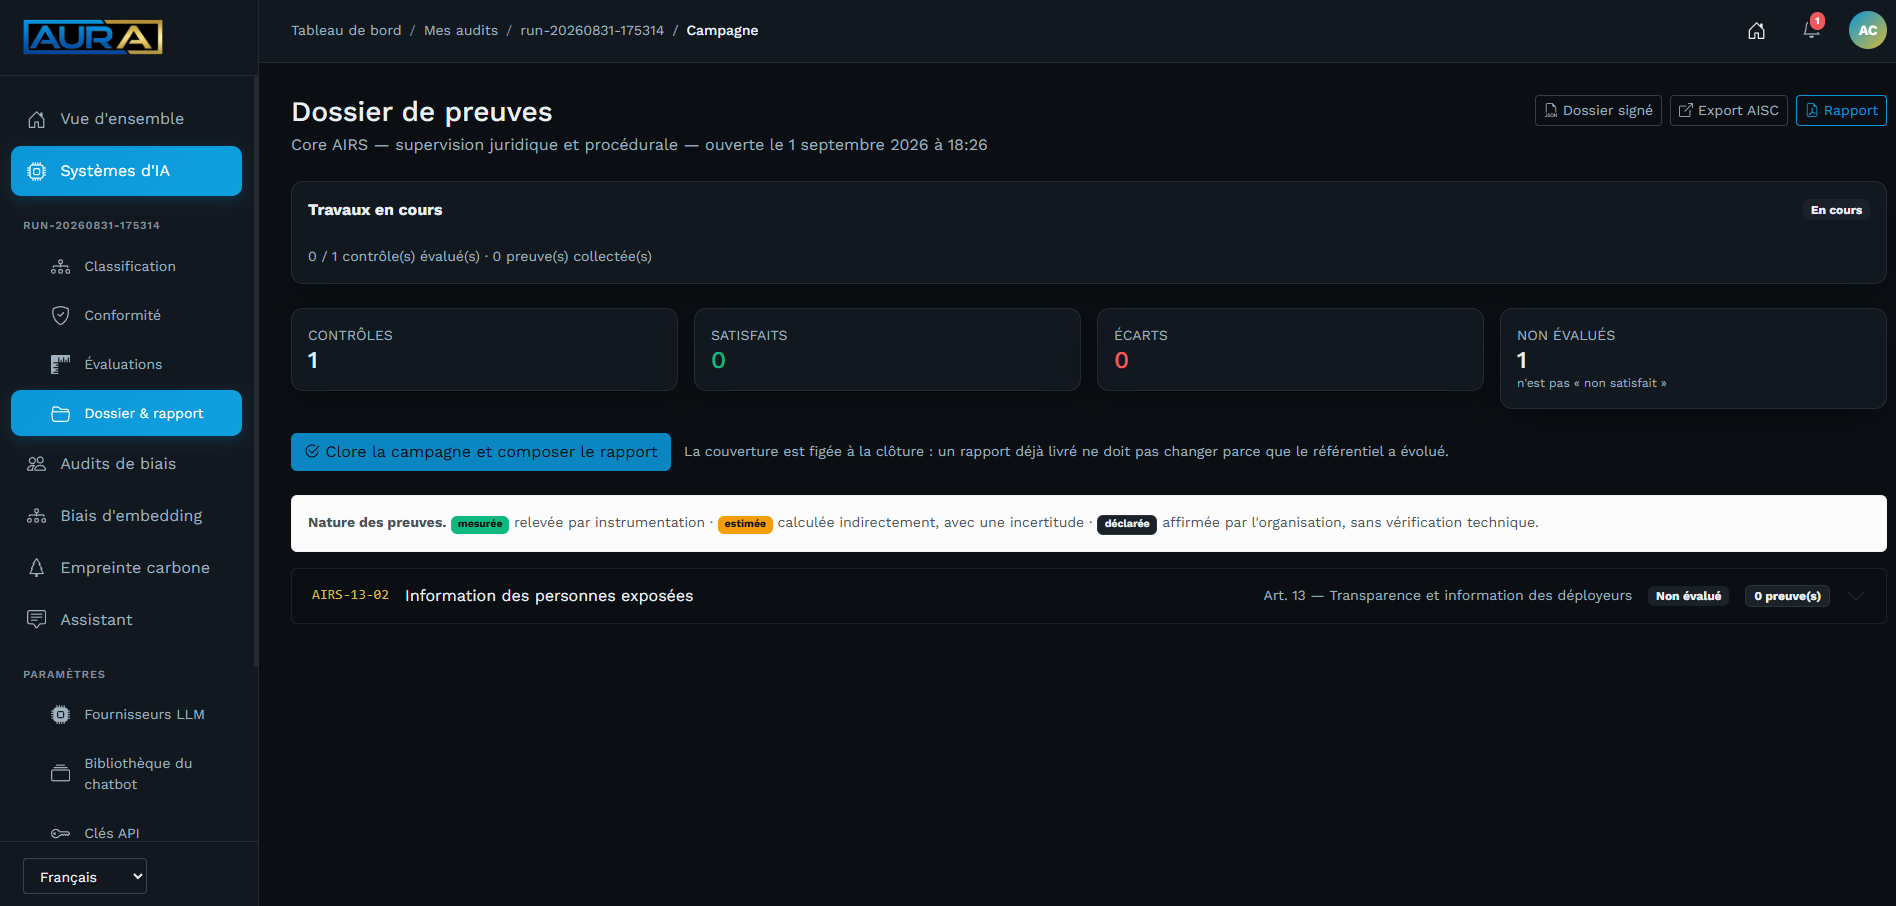Follow the run-20260831-175314 breadcrumb
The height and width of the screenshot is (906, 1896).
coord(592,31)
